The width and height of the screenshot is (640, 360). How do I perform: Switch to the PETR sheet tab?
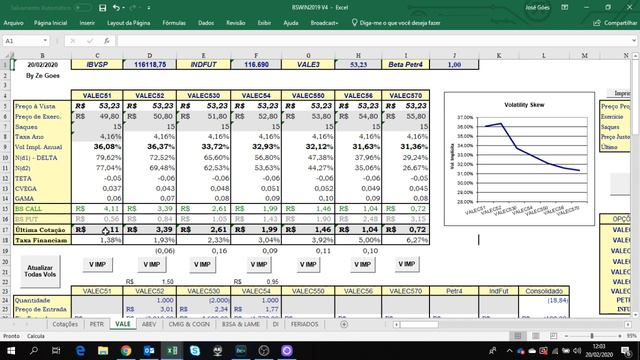pos(97,324)
